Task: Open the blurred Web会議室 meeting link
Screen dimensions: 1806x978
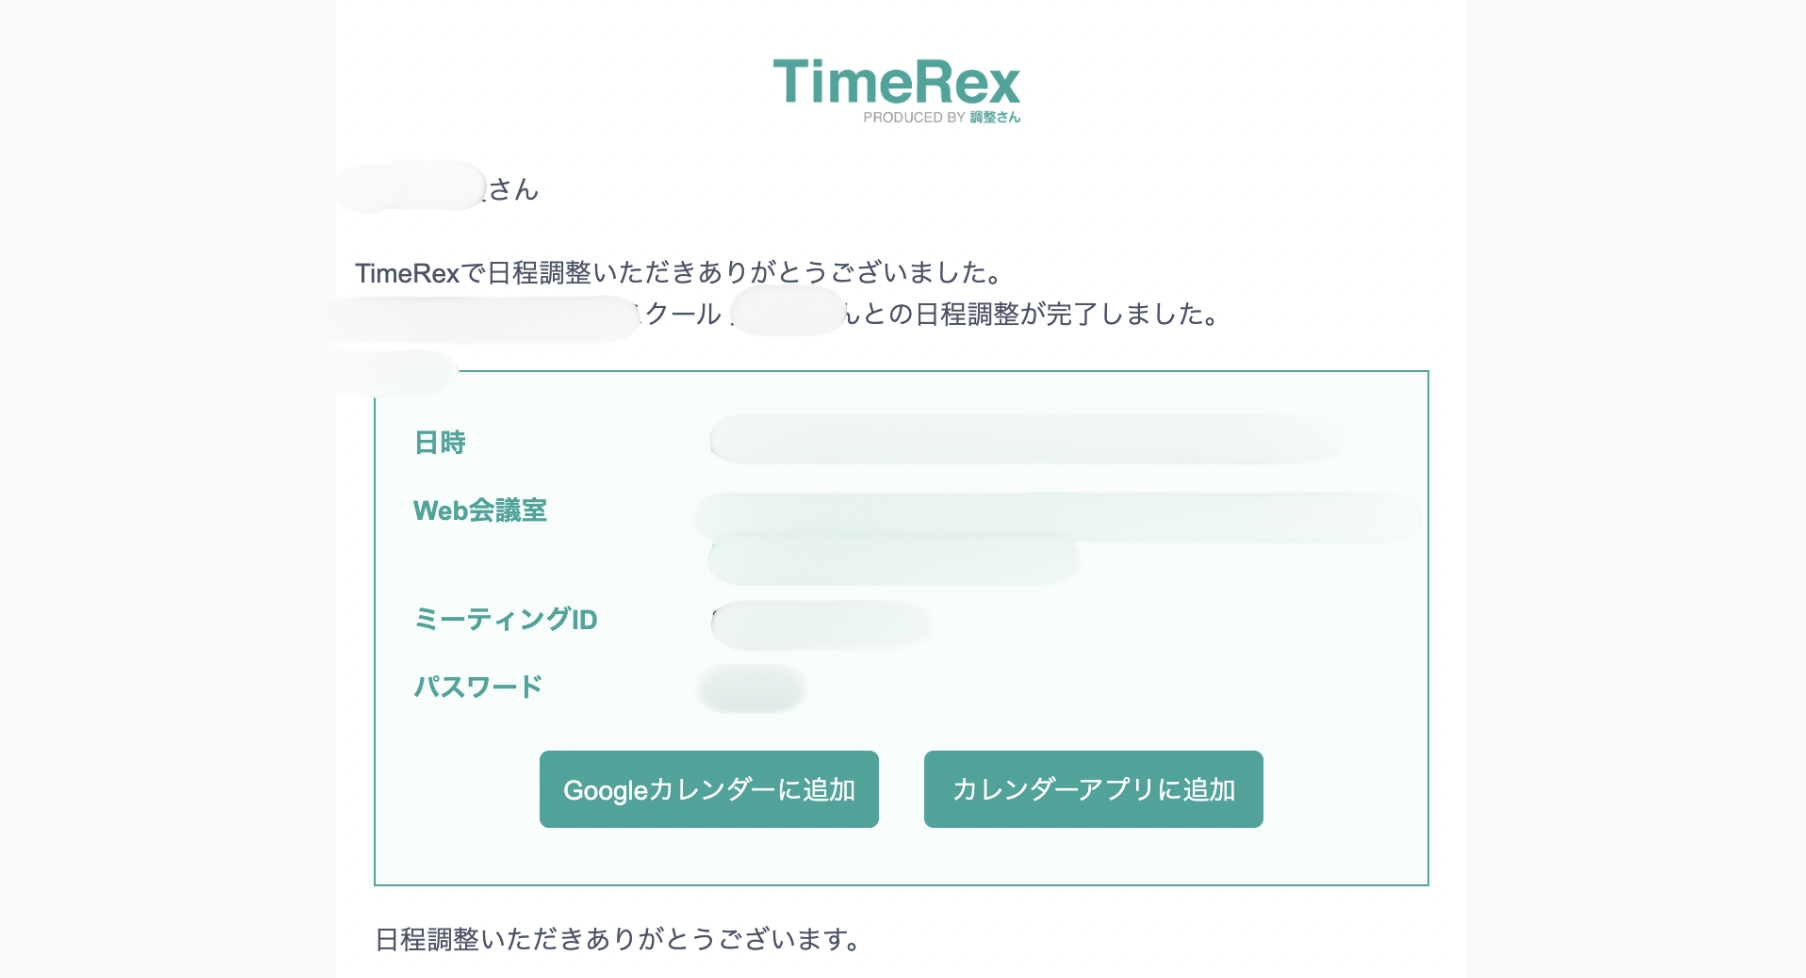Action: pos(1056,516)
